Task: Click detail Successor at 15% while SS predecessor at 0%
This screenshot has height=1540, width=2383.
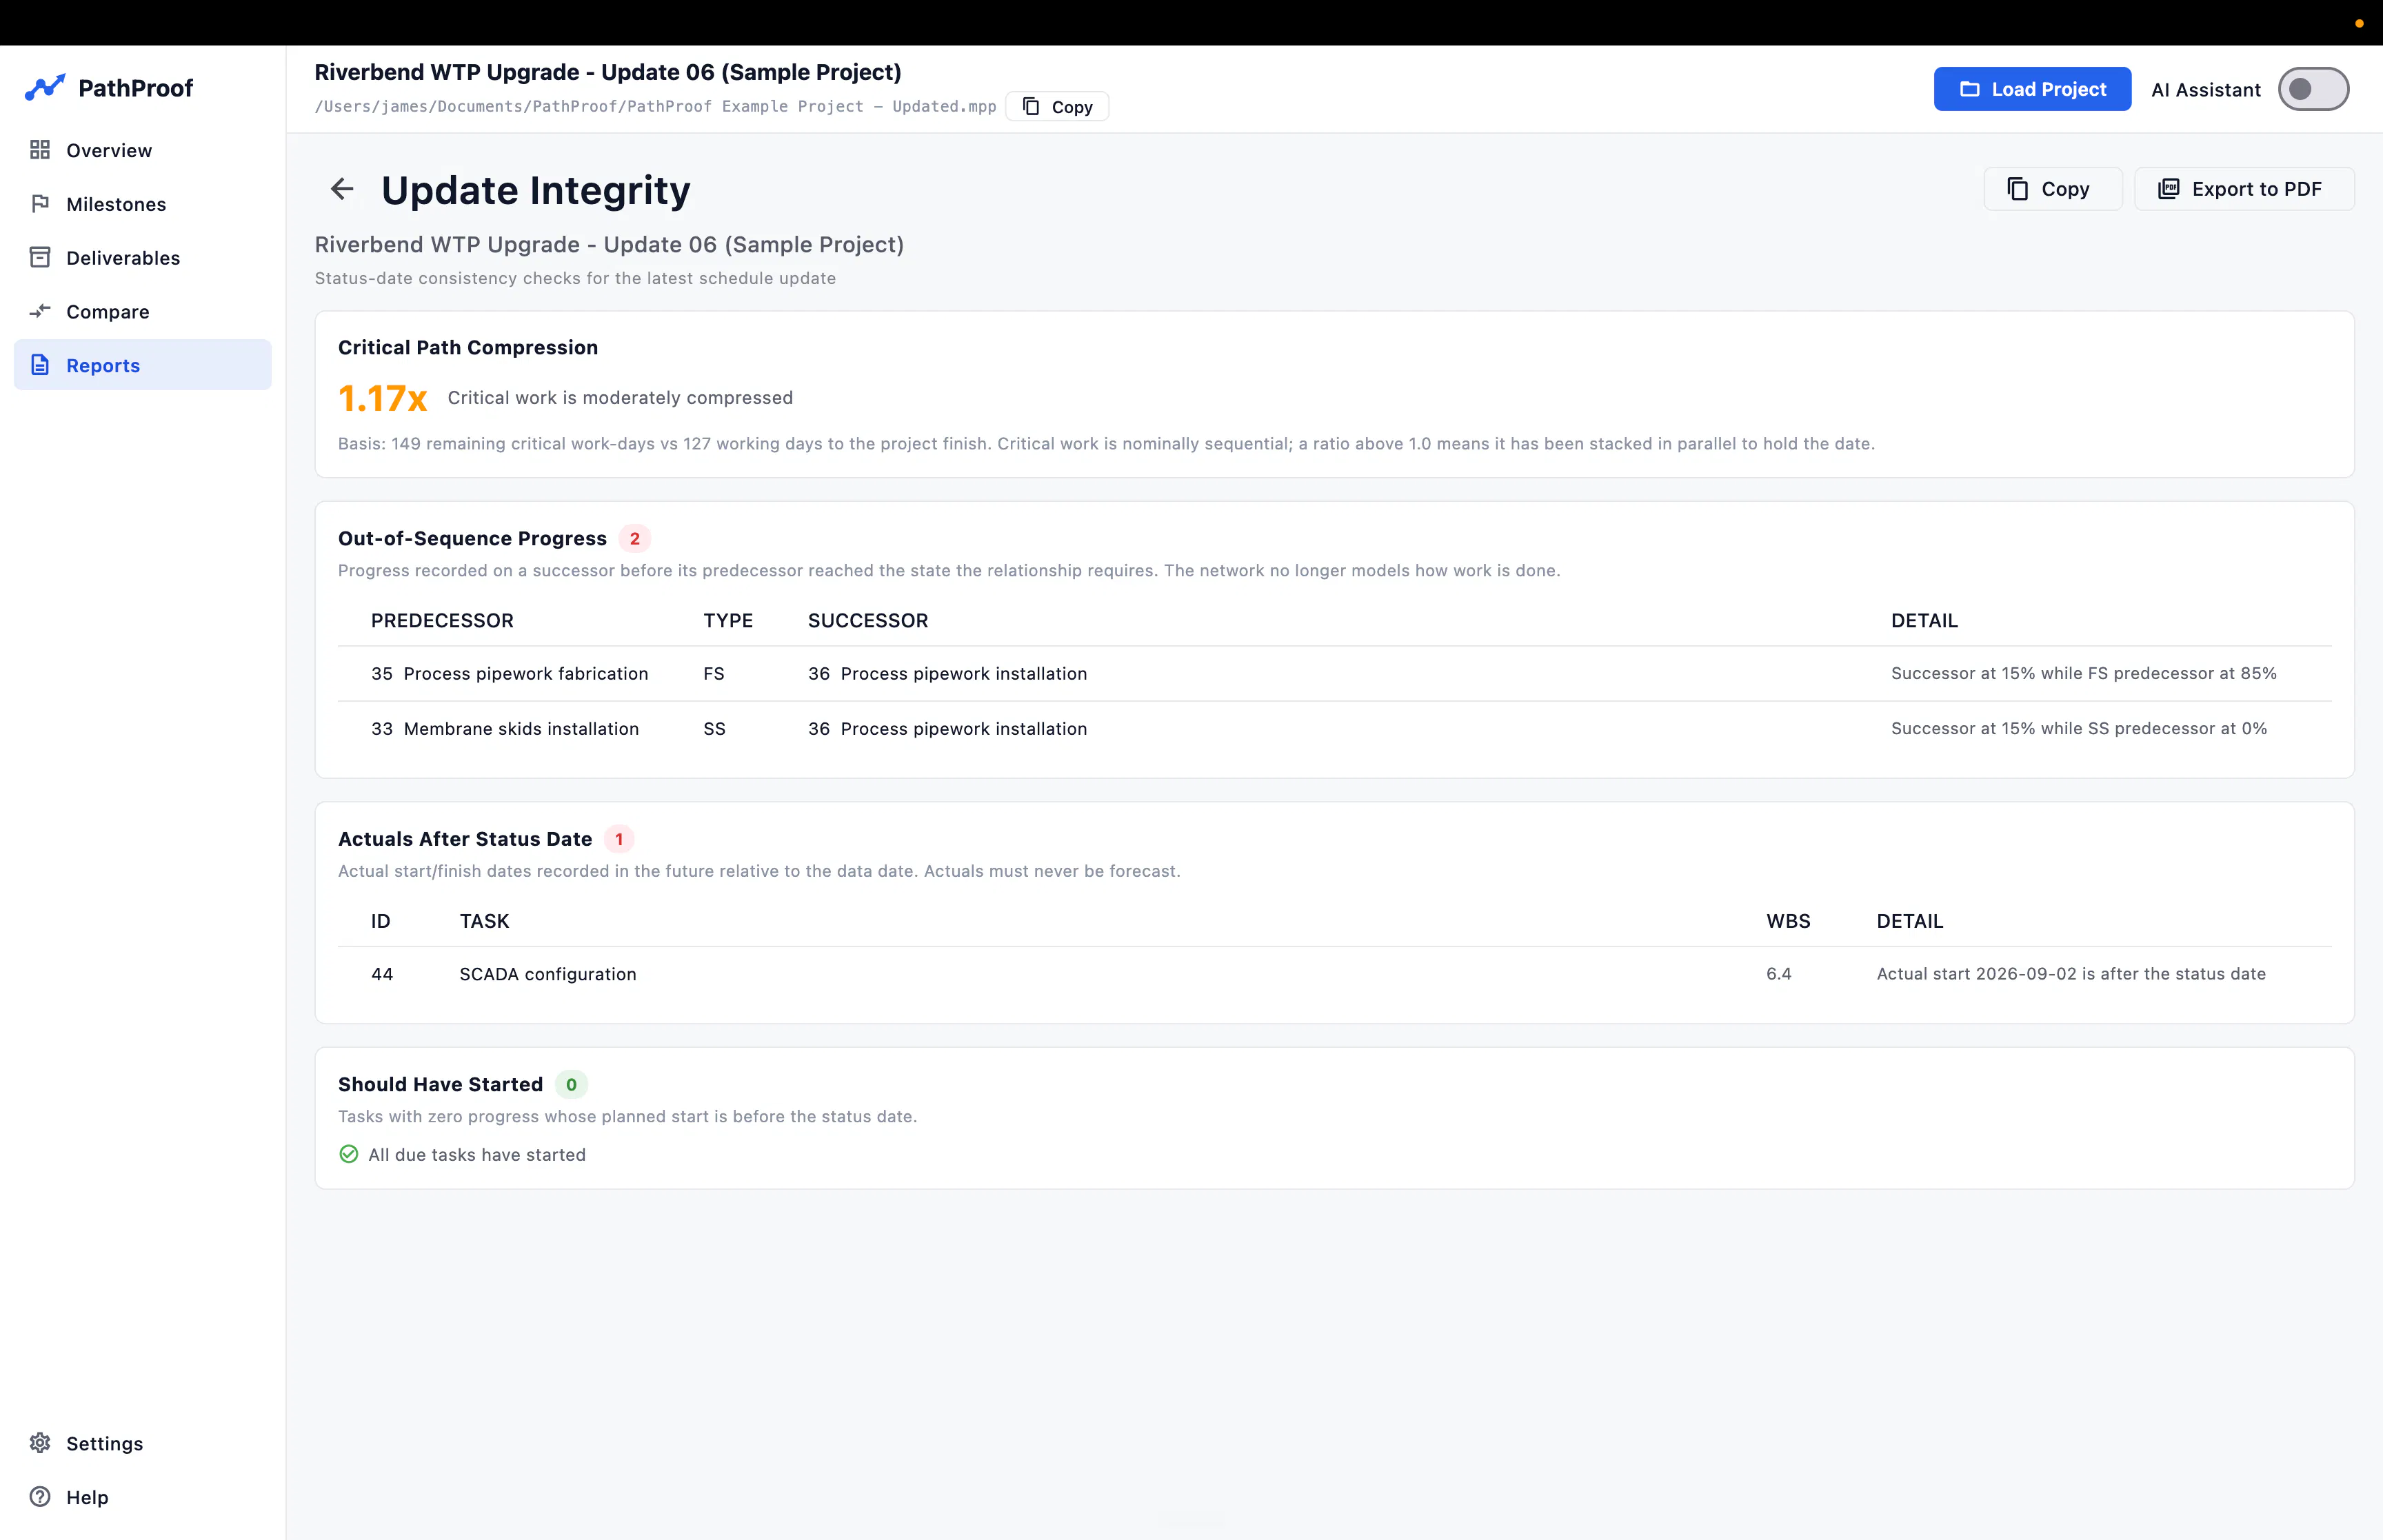Action: point(2078,729)
